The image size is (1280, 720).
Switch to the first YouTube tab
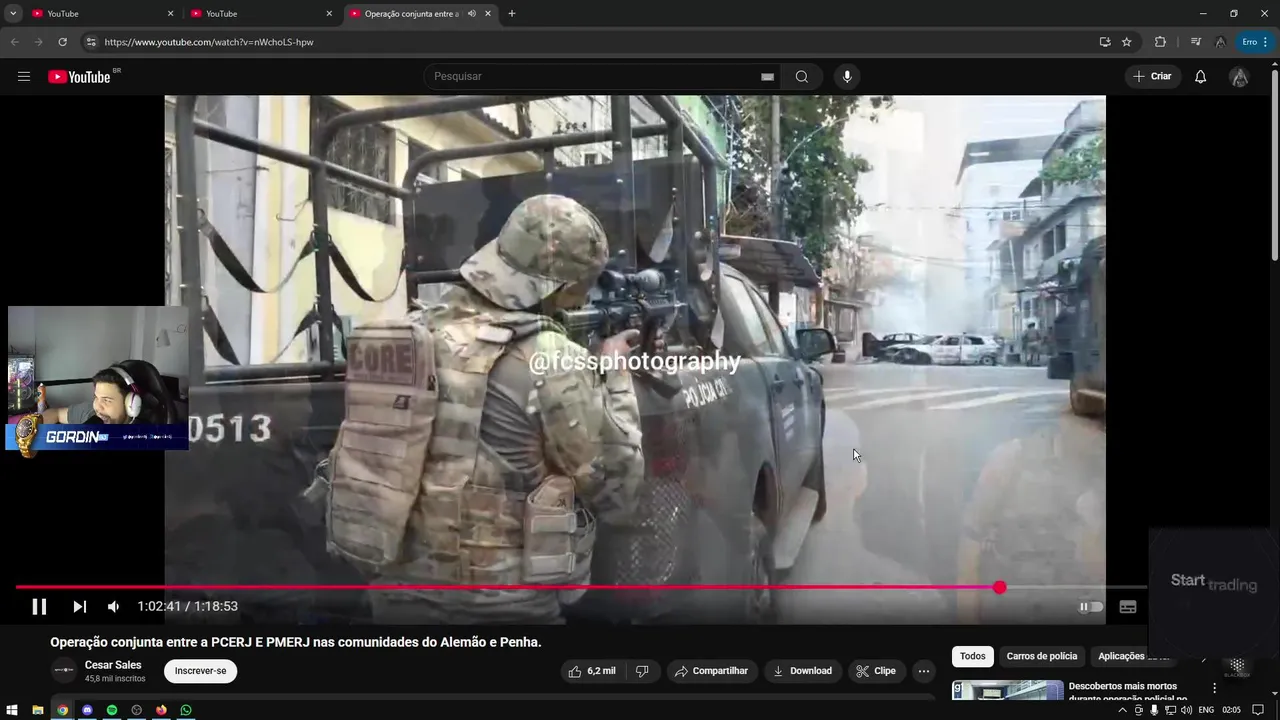pos(100,14)
